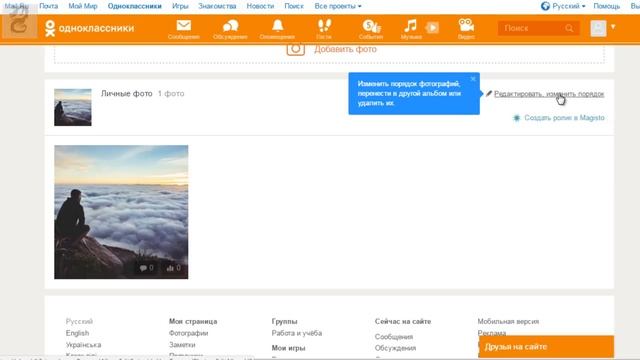Click the Помощь help link
This screenshot has height=360, width=640.
pos(607,6)
